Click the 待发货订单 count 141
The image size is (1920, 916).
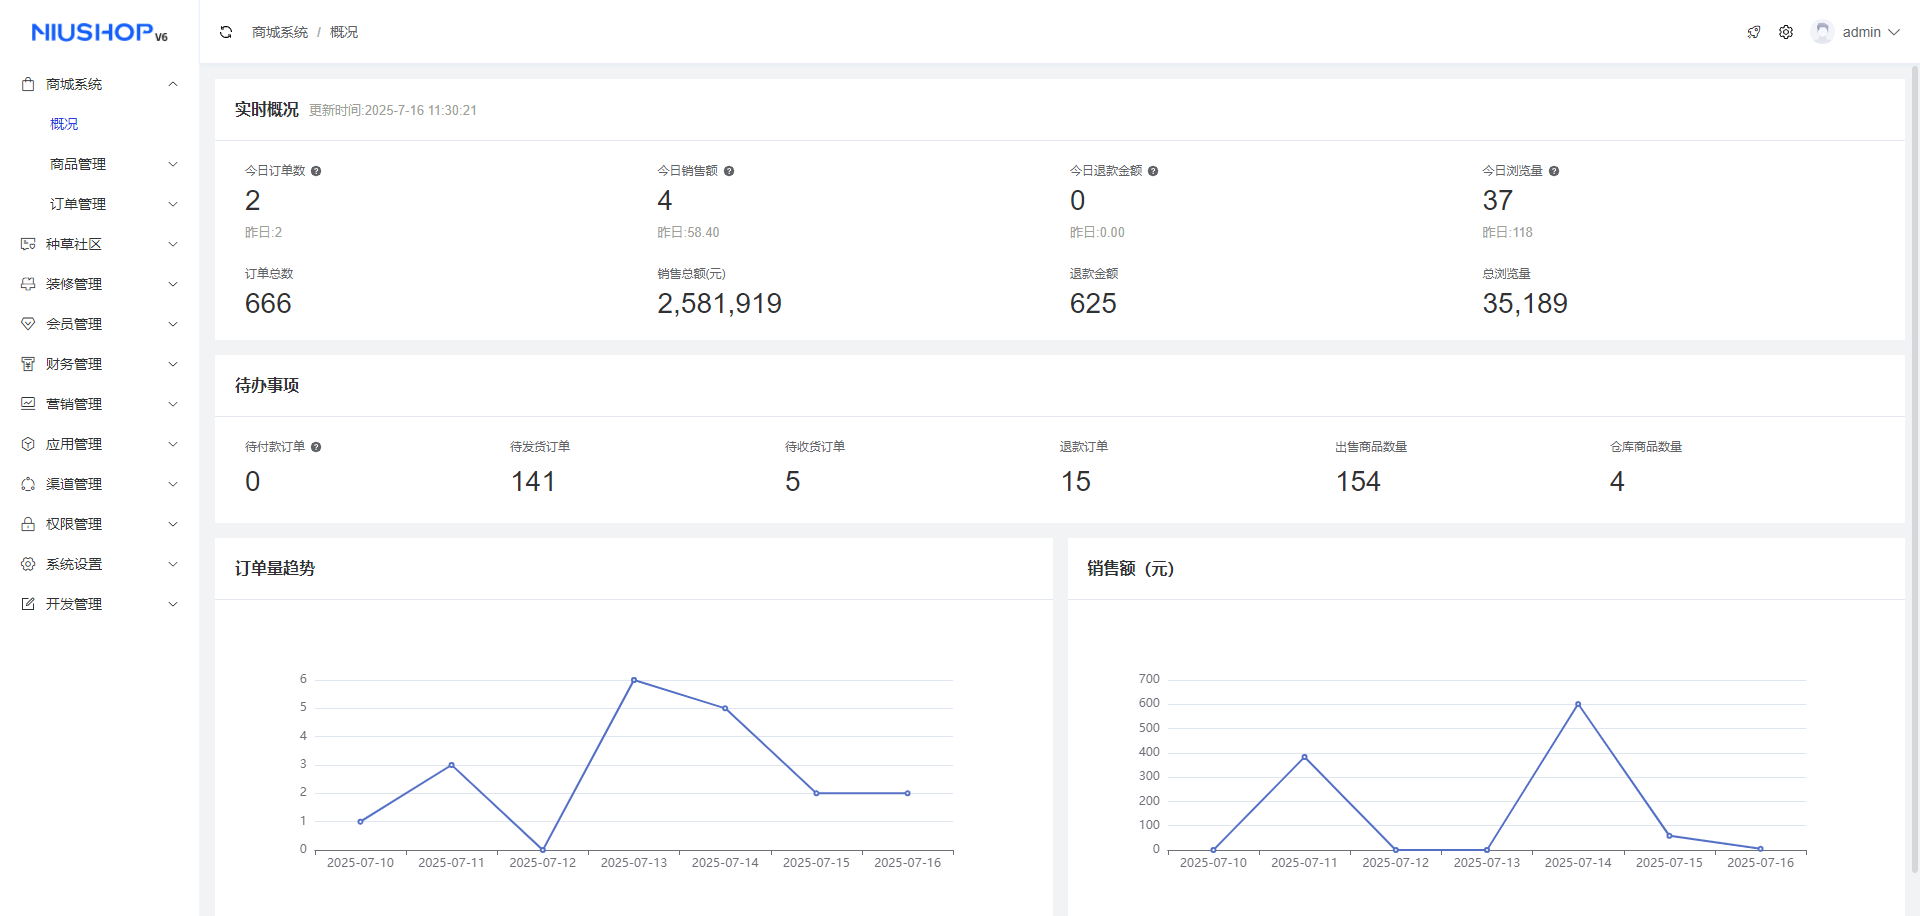tap(533, 482)
